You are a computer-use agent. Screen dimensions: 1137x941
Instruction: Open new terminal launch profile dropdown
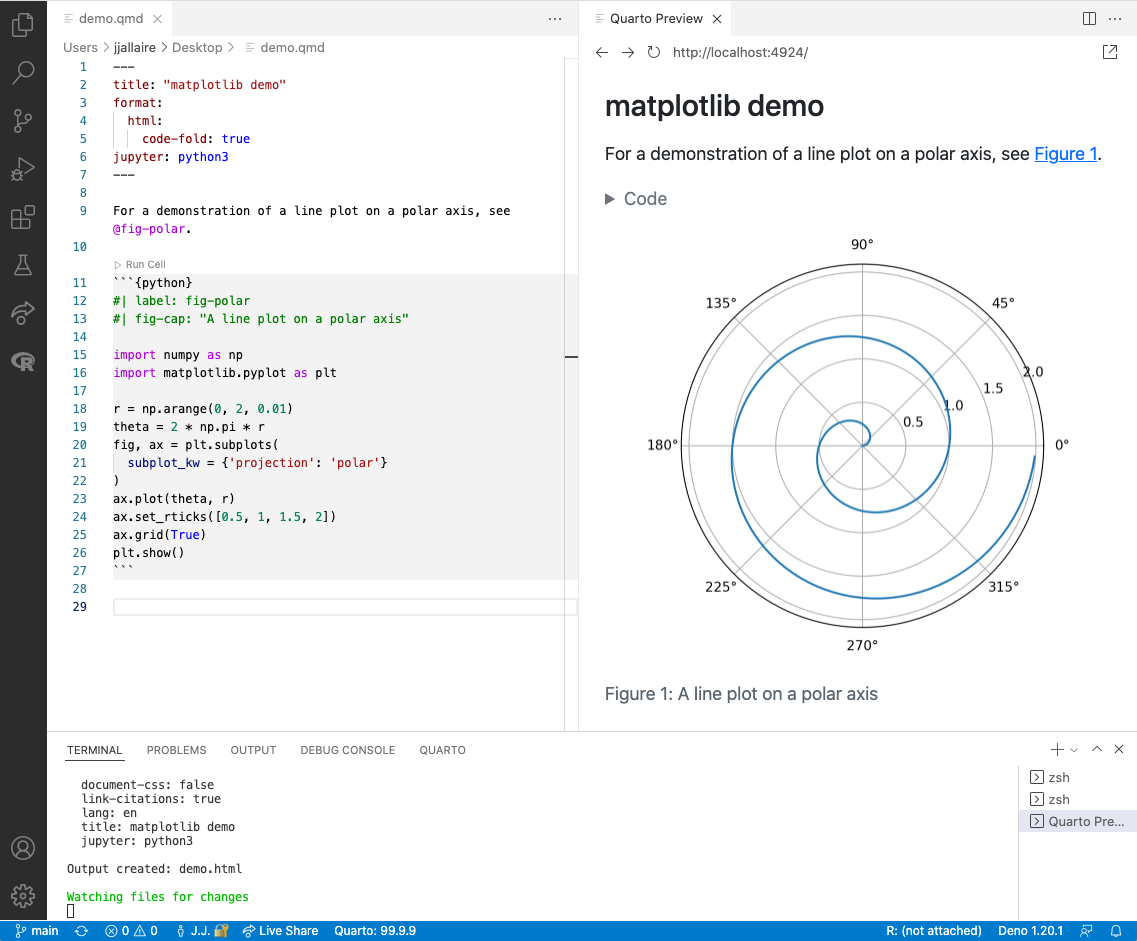pyautogui.click(x=1074, y=750)
